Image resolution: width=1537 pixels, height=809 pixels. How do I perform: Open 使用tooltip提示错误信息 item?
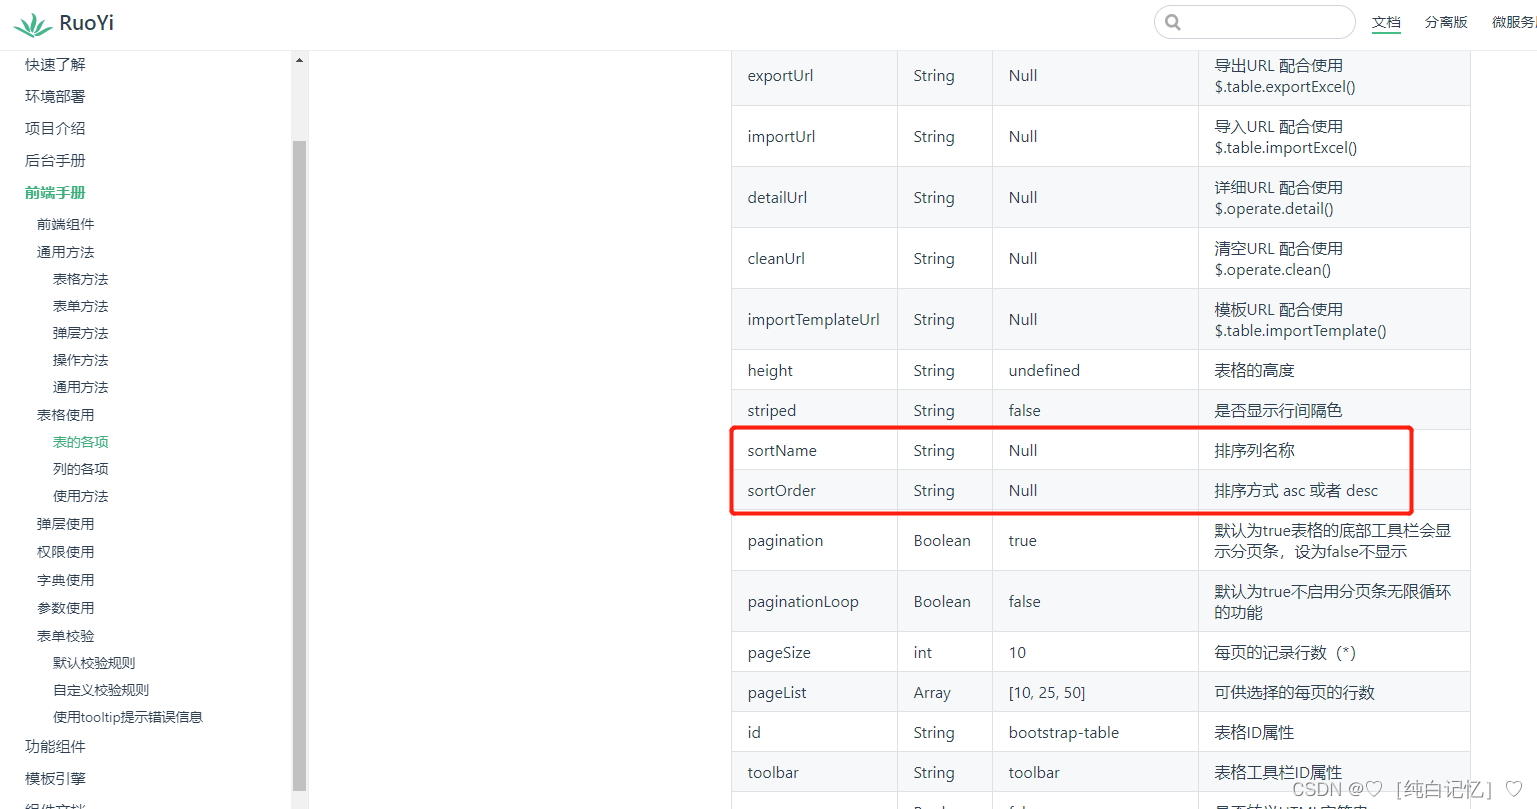point(128,717)
